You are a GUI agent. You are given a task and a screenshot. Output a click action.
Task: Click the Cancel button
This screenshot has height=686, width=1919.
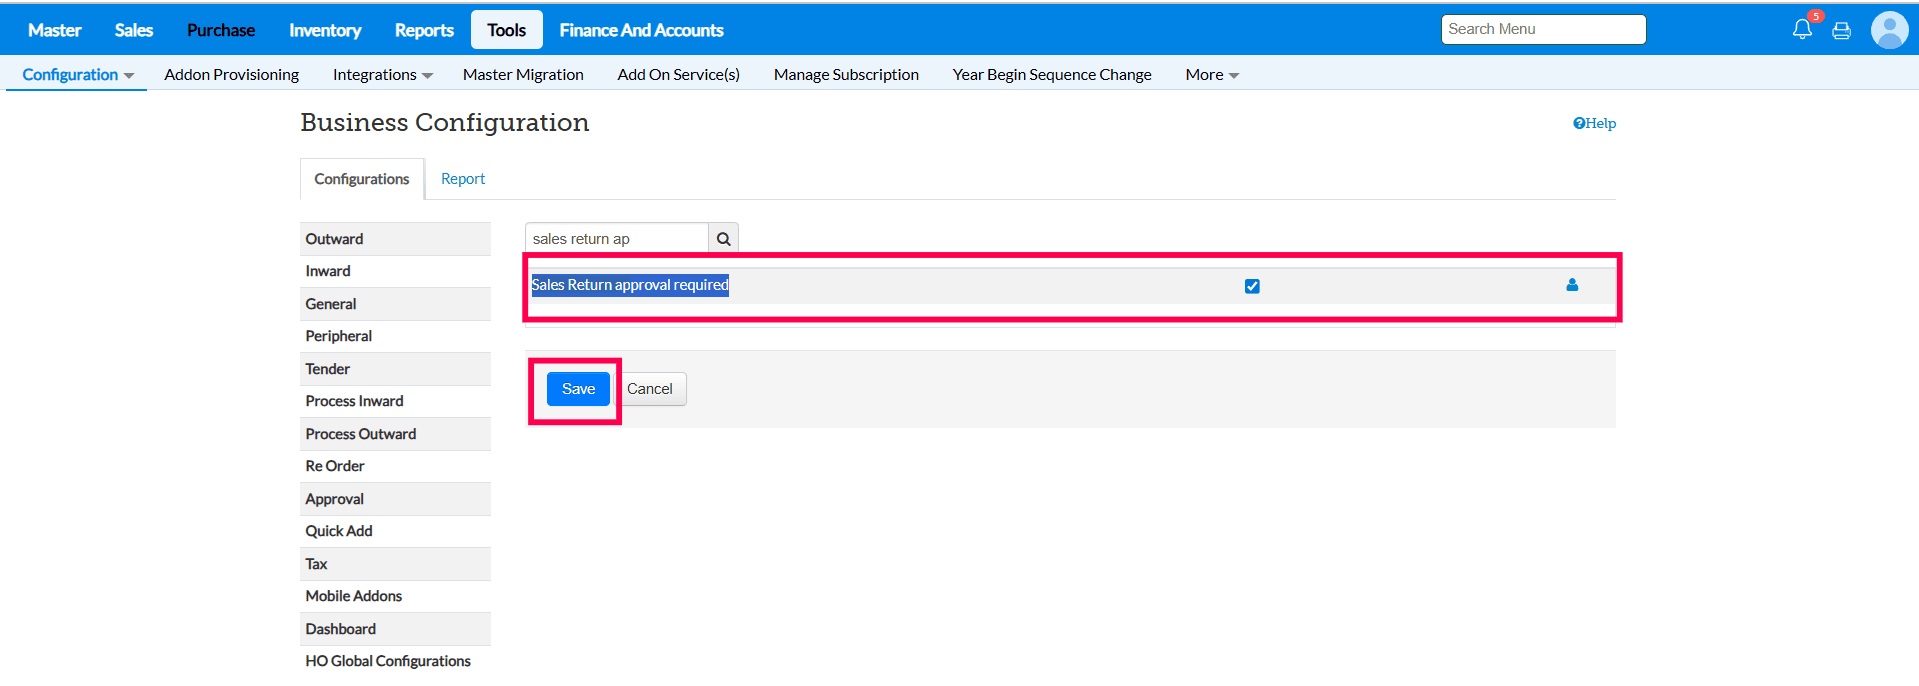point(650,389)
